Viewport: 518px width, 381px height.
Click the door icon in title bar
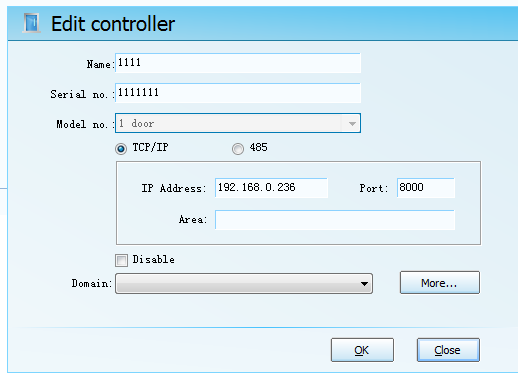[x=32, y=23]
